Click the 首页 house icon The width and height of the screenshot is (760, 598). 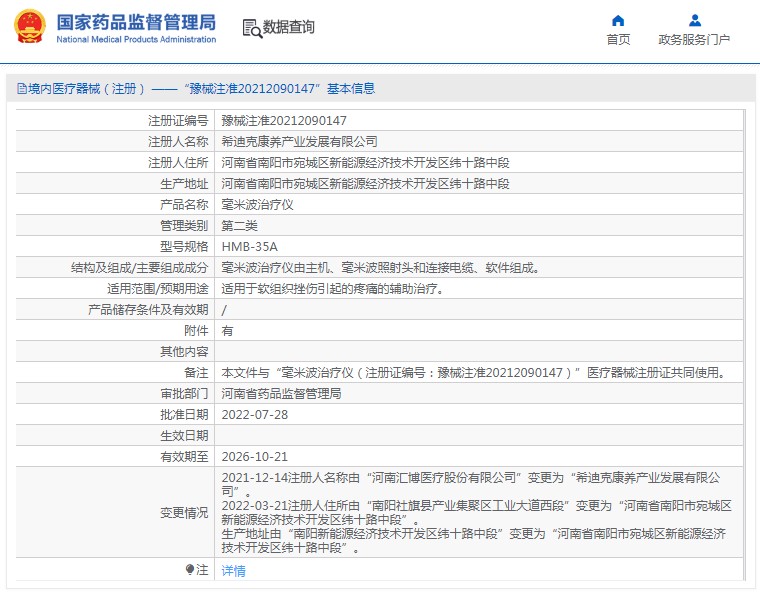pyautogui.click(x=618, y=20)
